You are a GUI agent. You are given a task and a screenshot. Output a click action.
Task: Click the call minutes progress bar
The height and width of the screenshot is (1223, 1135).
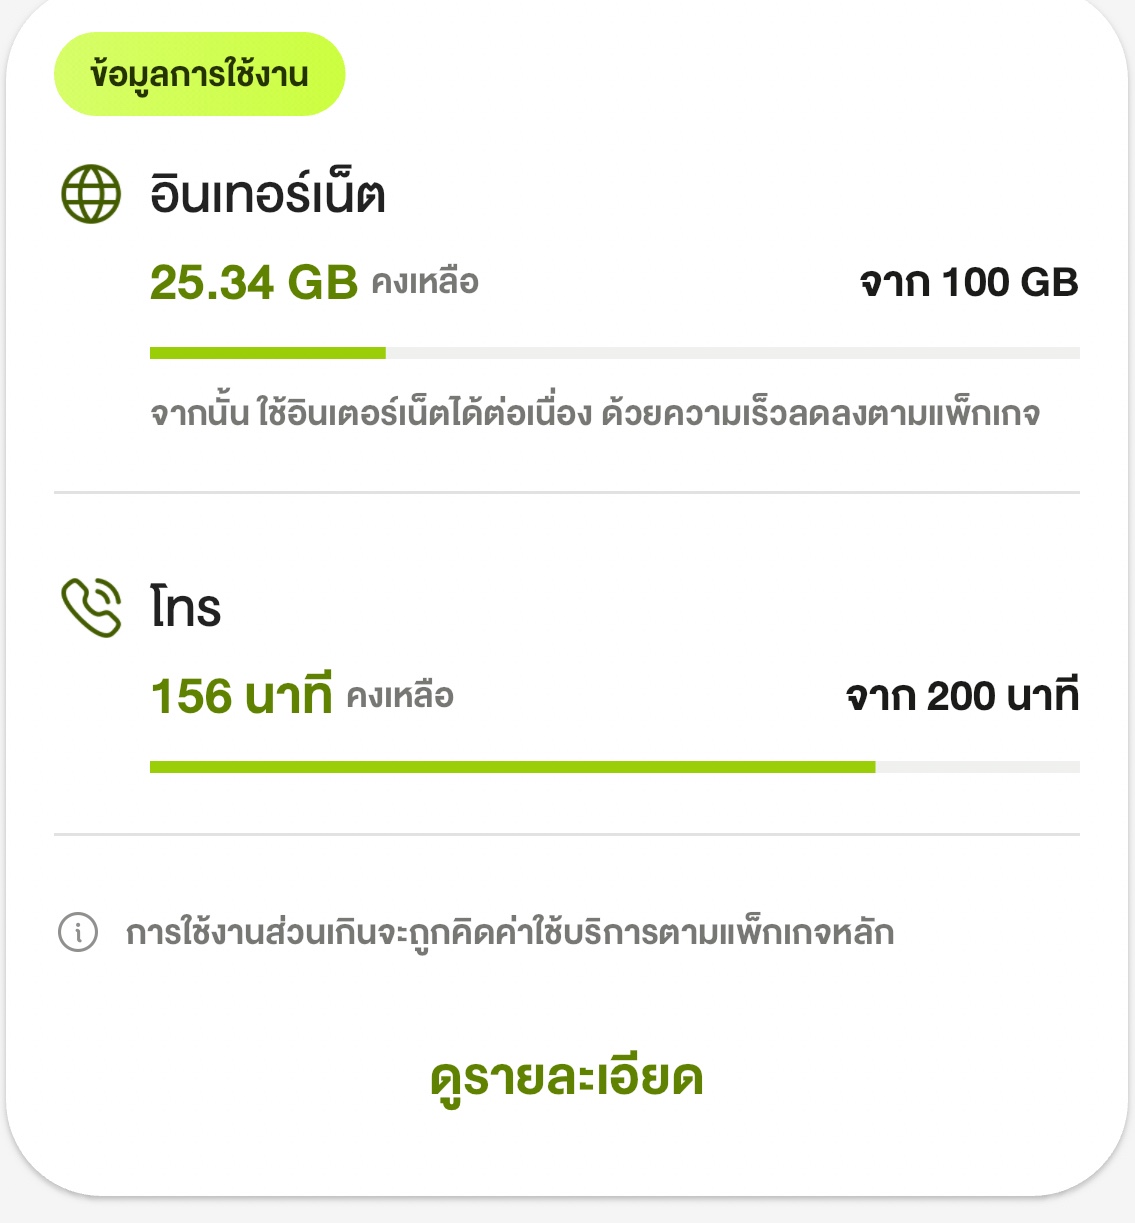615,767
